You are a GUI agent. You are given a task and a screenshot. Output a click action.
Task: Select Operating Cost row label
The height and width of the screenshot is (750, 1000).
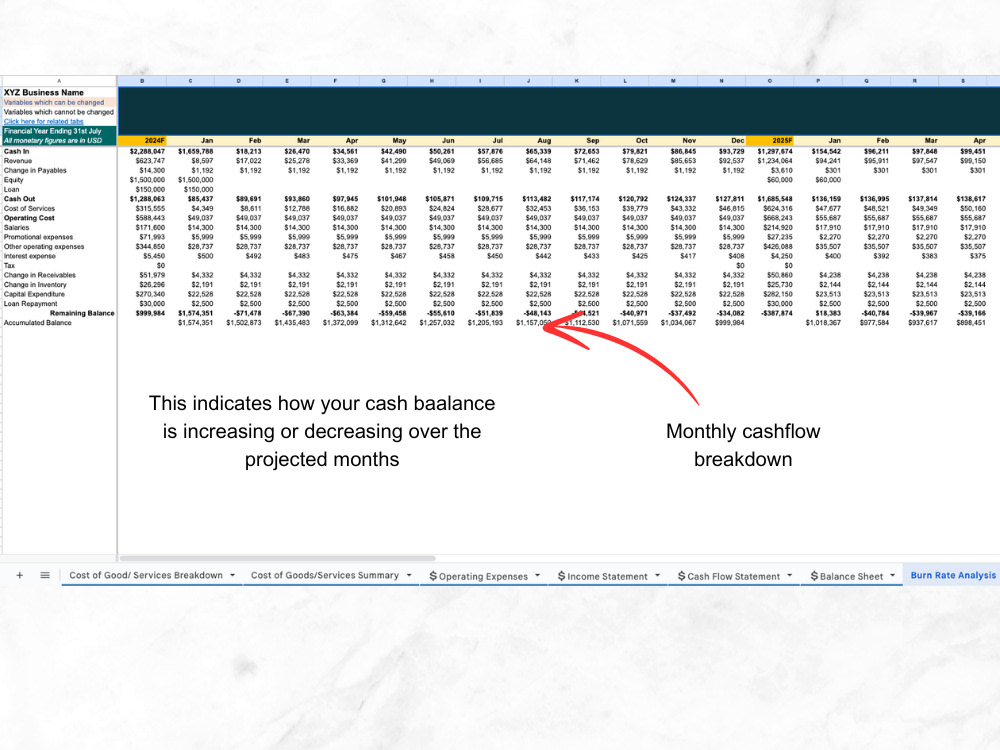(x=29, y=218)
